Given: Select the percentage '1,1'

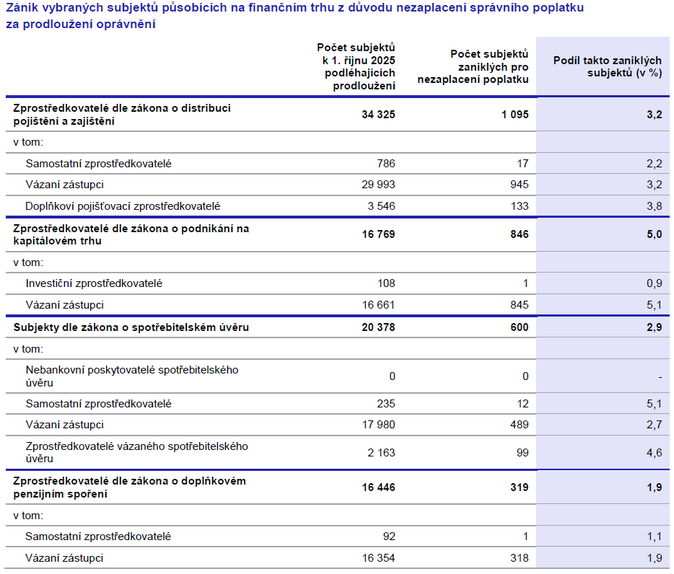Looking at the screenshot, I should pos(654,536).
